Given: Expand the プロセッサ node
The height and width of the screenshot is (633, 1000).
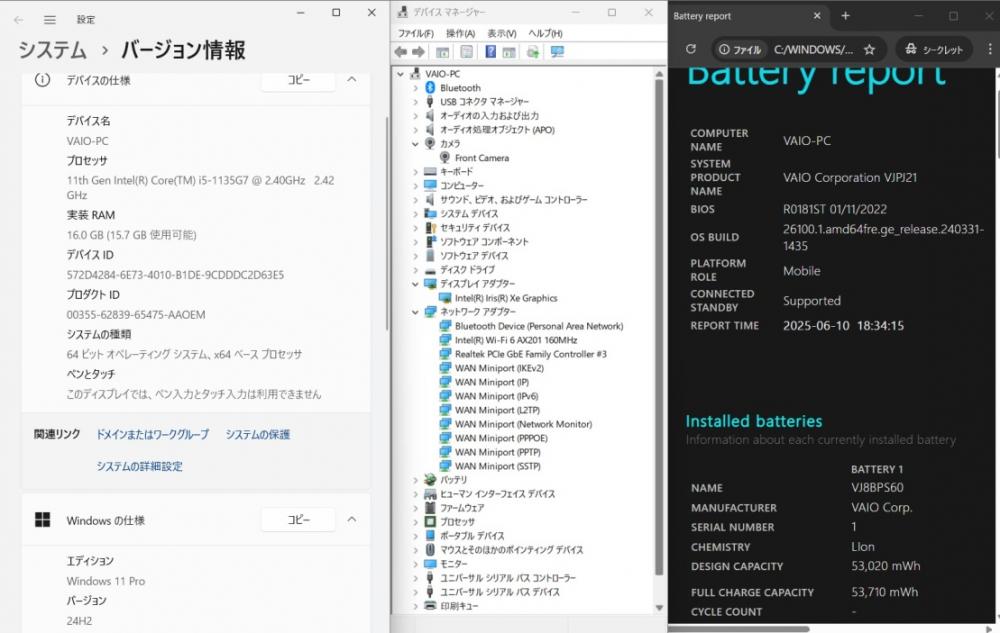Looking at the screenshot, I should click(415, 521).
